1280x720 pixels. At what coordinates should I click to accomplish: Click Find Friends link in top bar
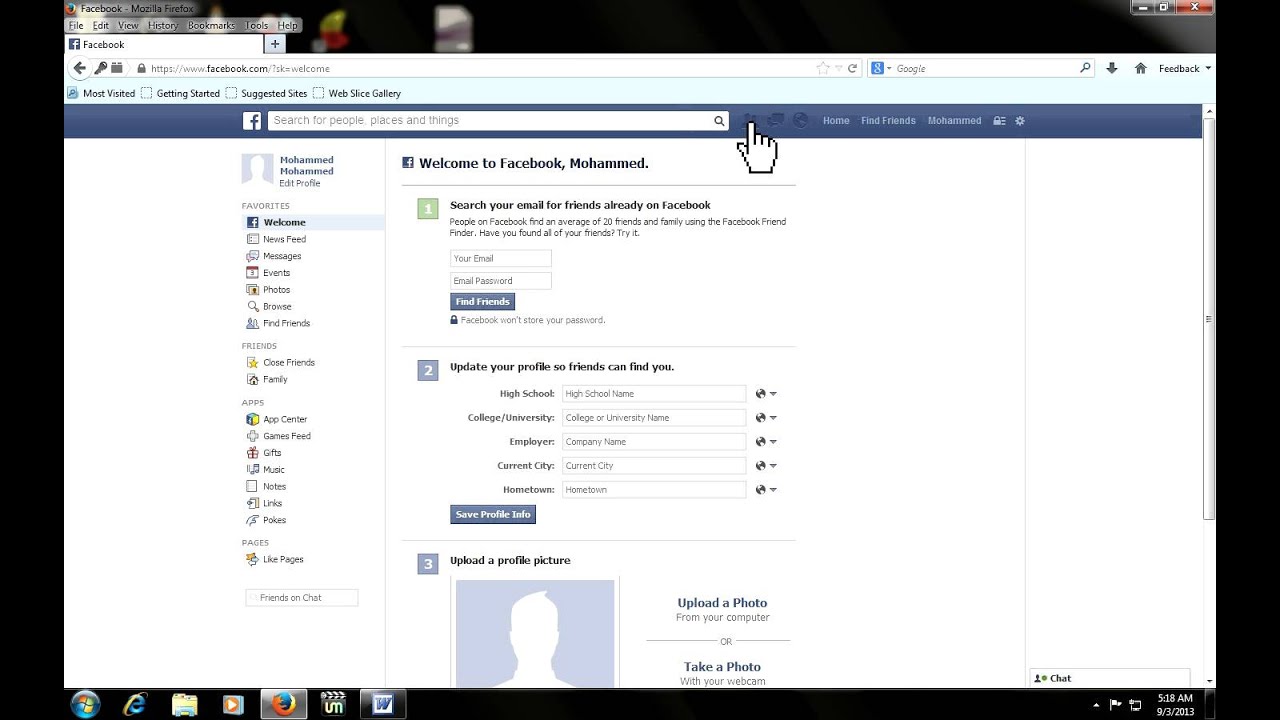click(x=888, y=121)
